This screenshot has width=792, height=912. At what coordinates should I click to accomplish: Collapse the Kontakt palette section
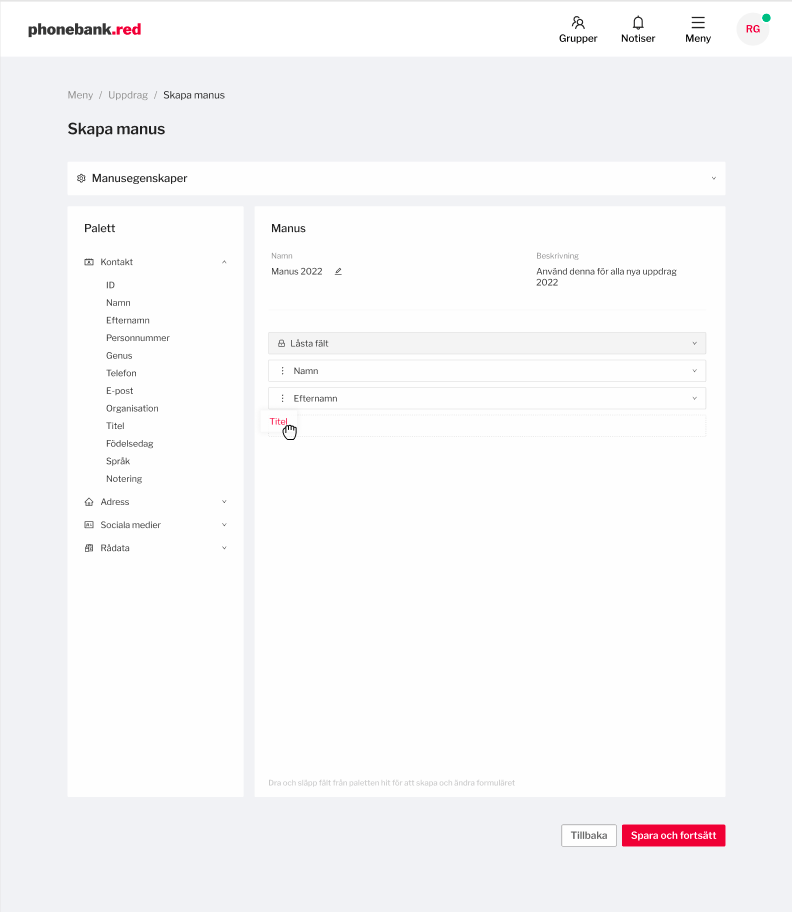[224, 262]
